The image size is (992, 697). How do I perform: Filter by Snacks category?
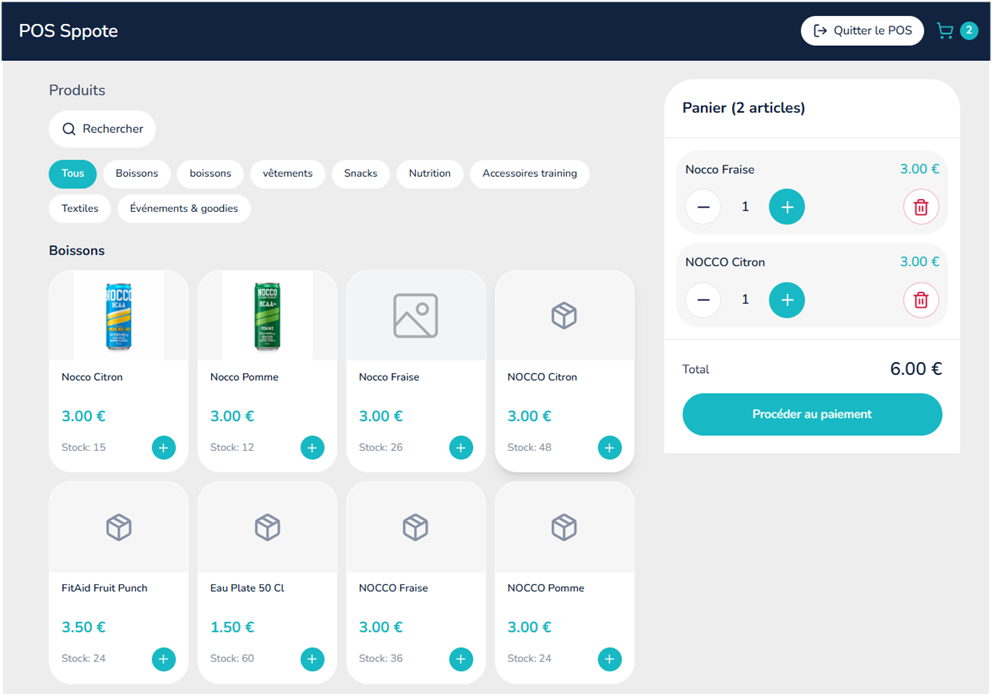361,173
